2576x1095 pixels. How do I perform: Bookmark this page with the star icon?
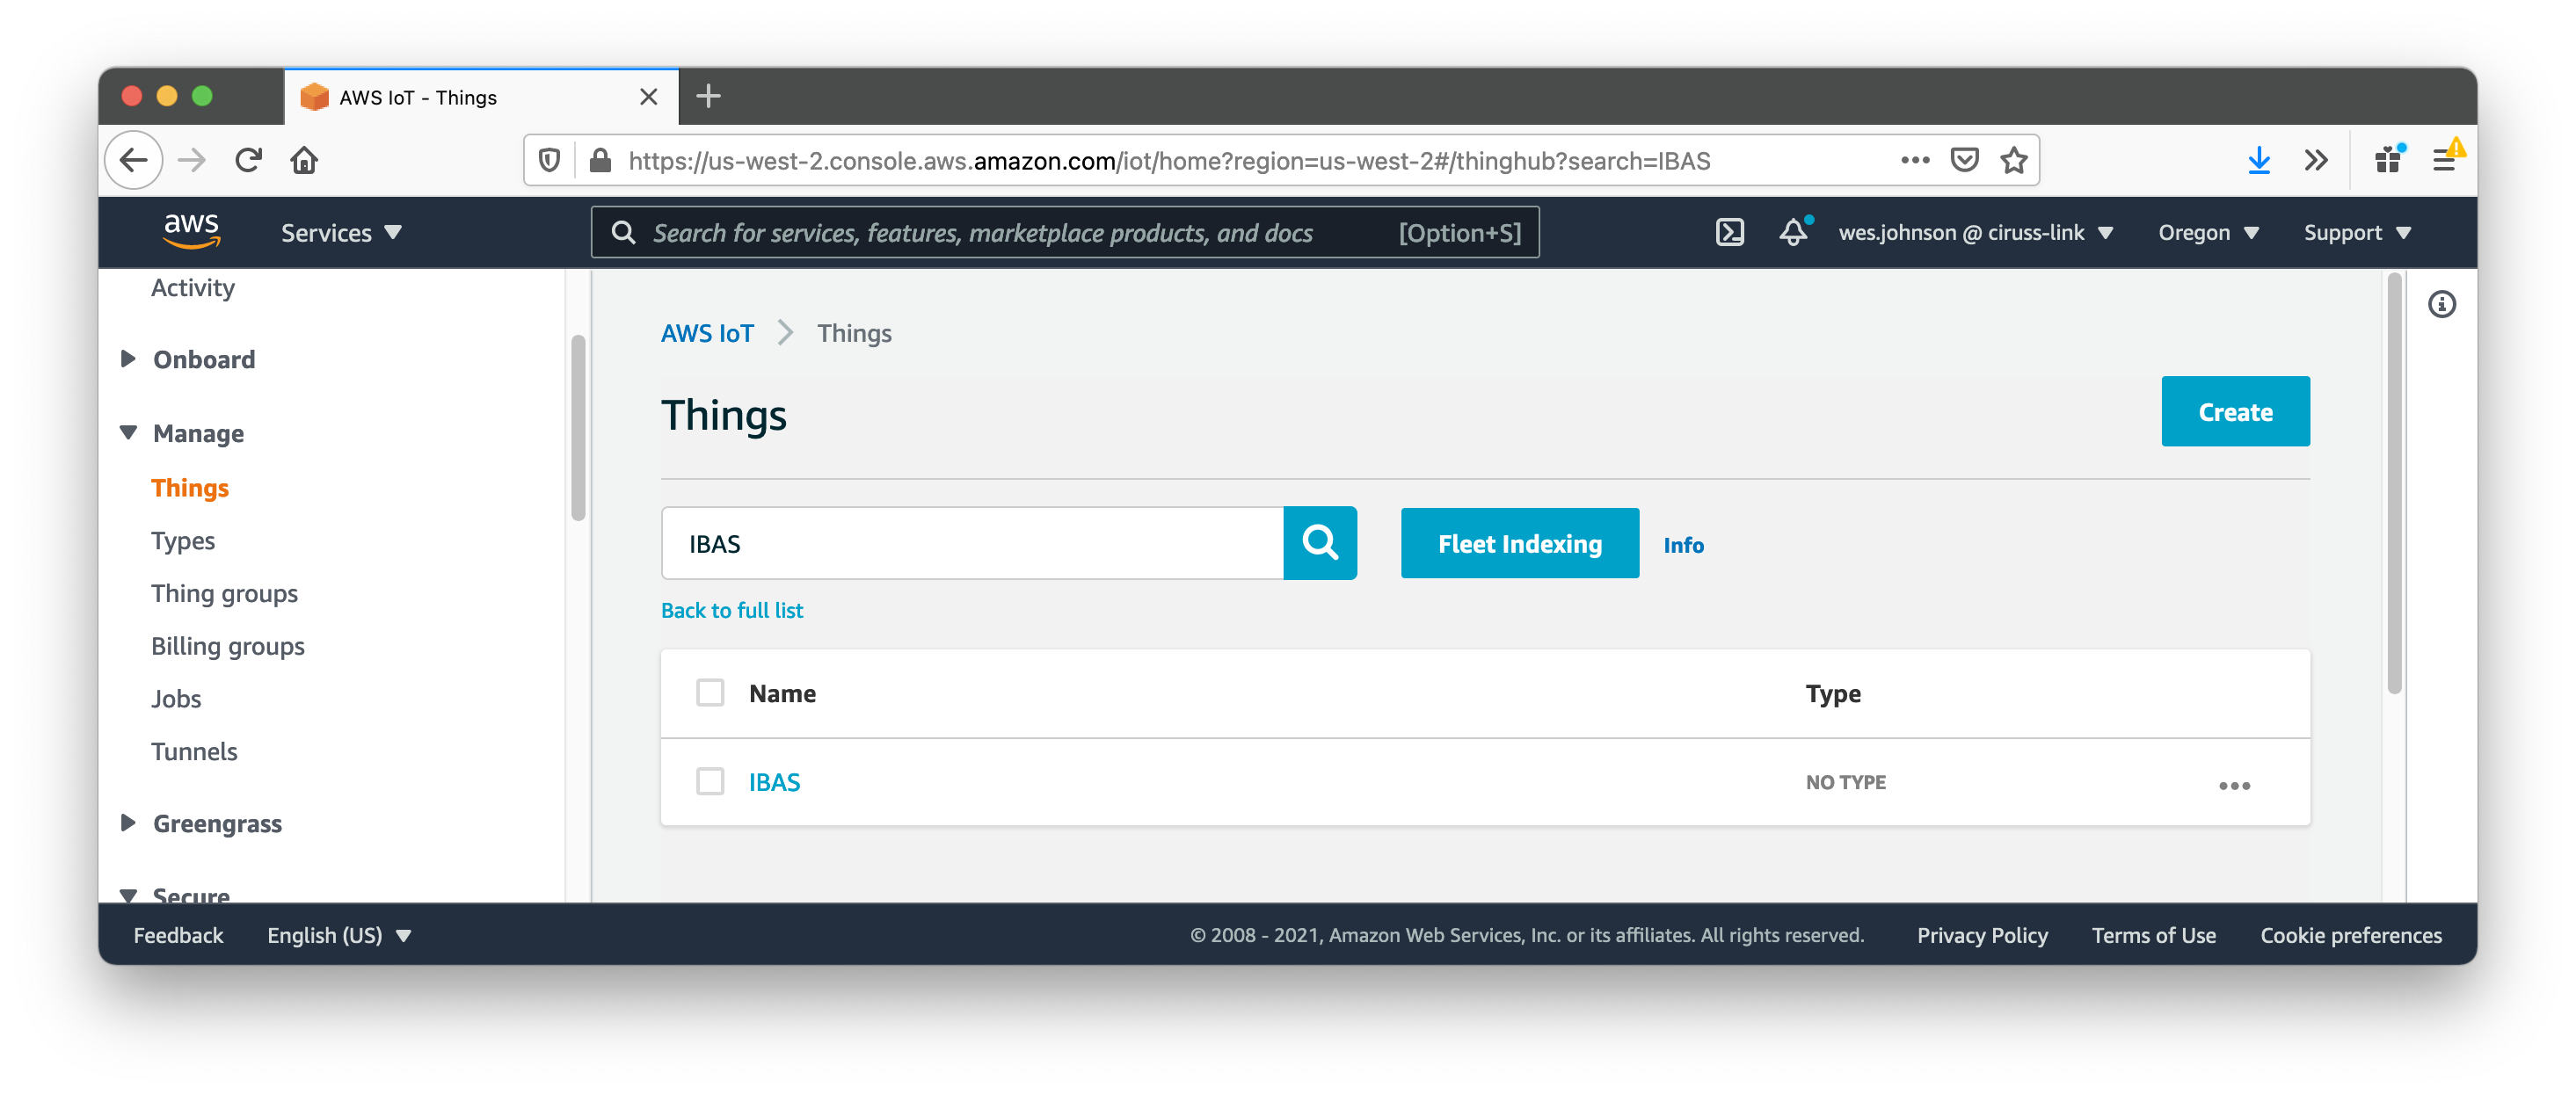tap(2013, 160)
